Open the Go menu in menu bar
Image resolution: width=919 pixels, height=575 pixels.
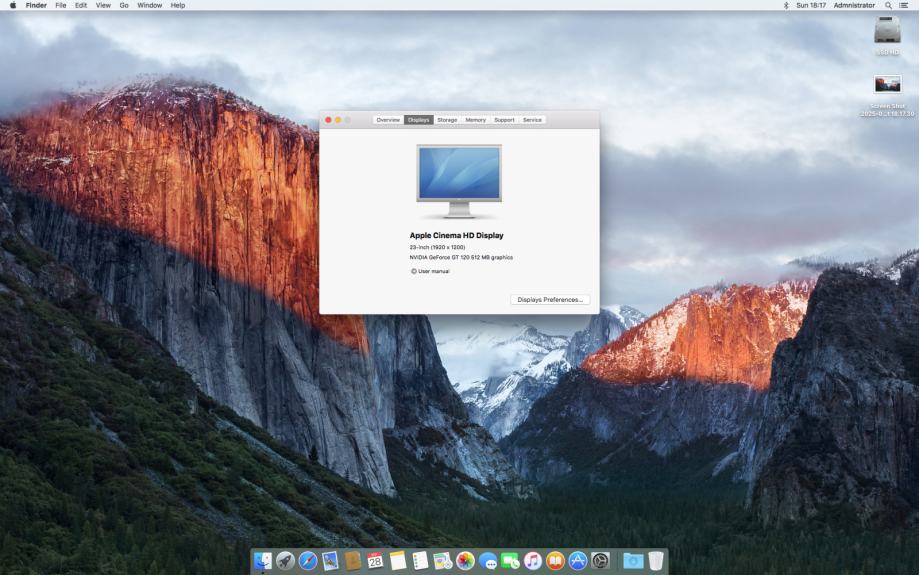tap(124, 5)
